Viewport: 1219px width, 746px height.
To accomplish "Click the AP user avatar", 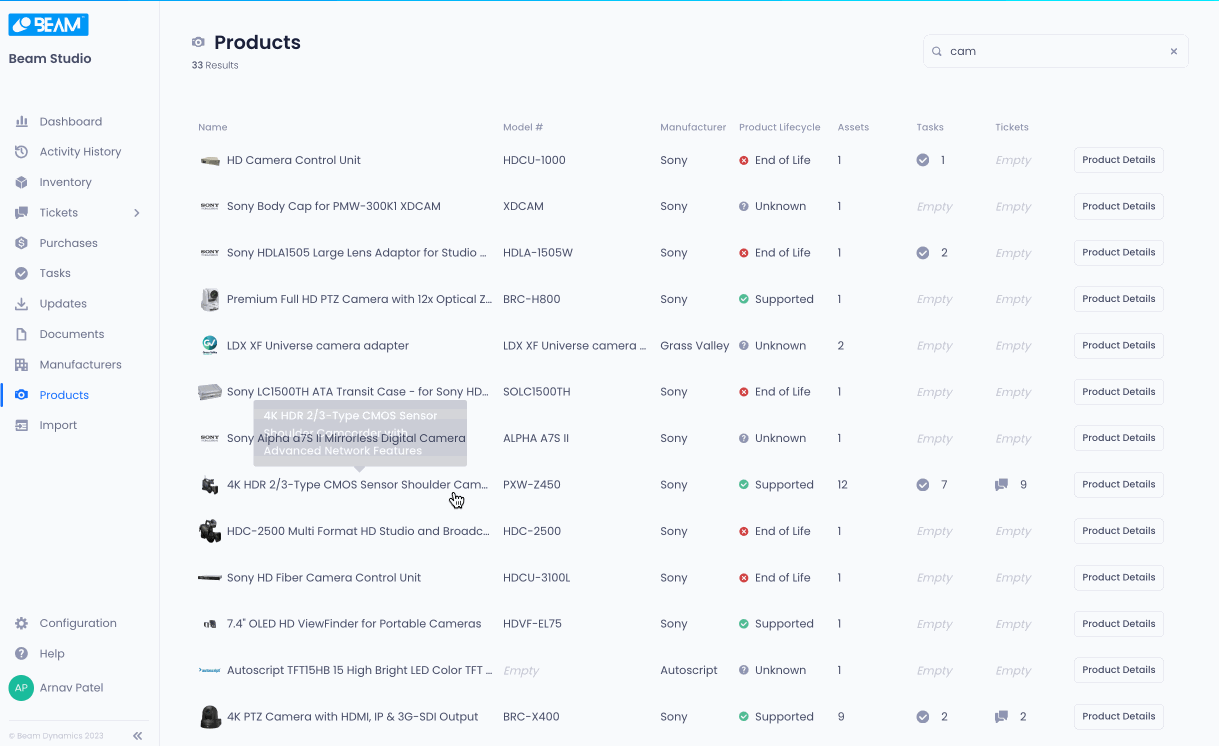I will (21, 688).
